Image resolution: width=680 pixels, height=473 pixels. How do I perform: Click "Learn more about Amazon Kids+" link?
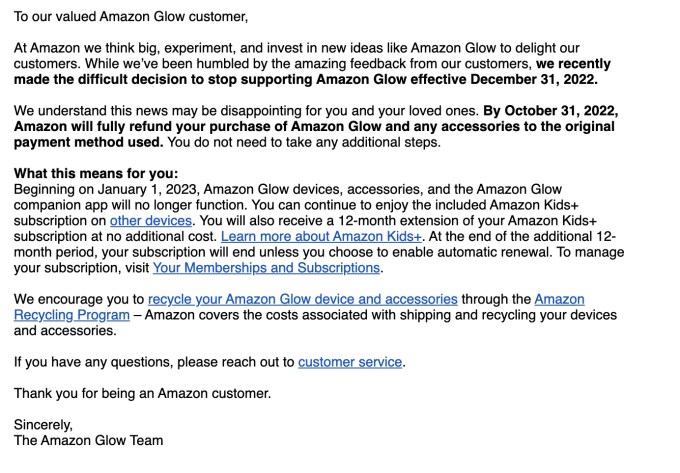click(x=322, y=236)
